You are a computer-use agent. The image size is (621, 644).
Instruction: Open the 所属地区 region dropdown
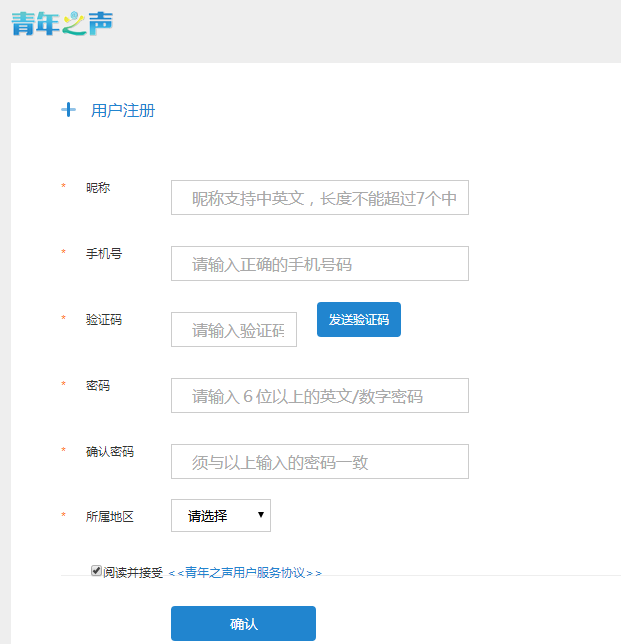tap(221, 516)
